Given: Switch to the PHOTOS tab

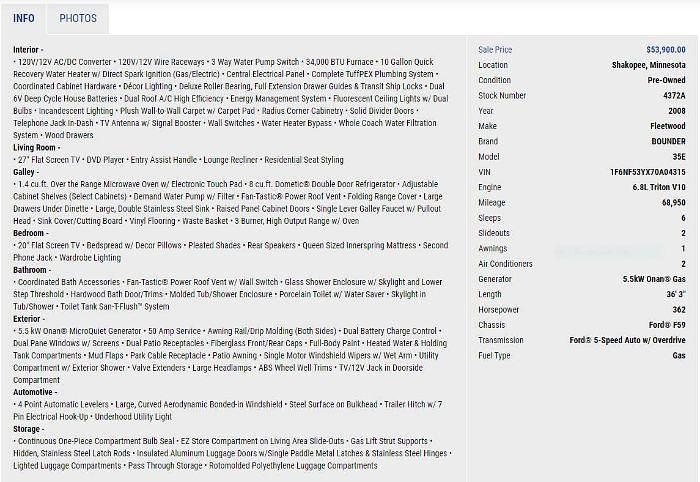Looking at the screenshot, I should tap(78, 18).
